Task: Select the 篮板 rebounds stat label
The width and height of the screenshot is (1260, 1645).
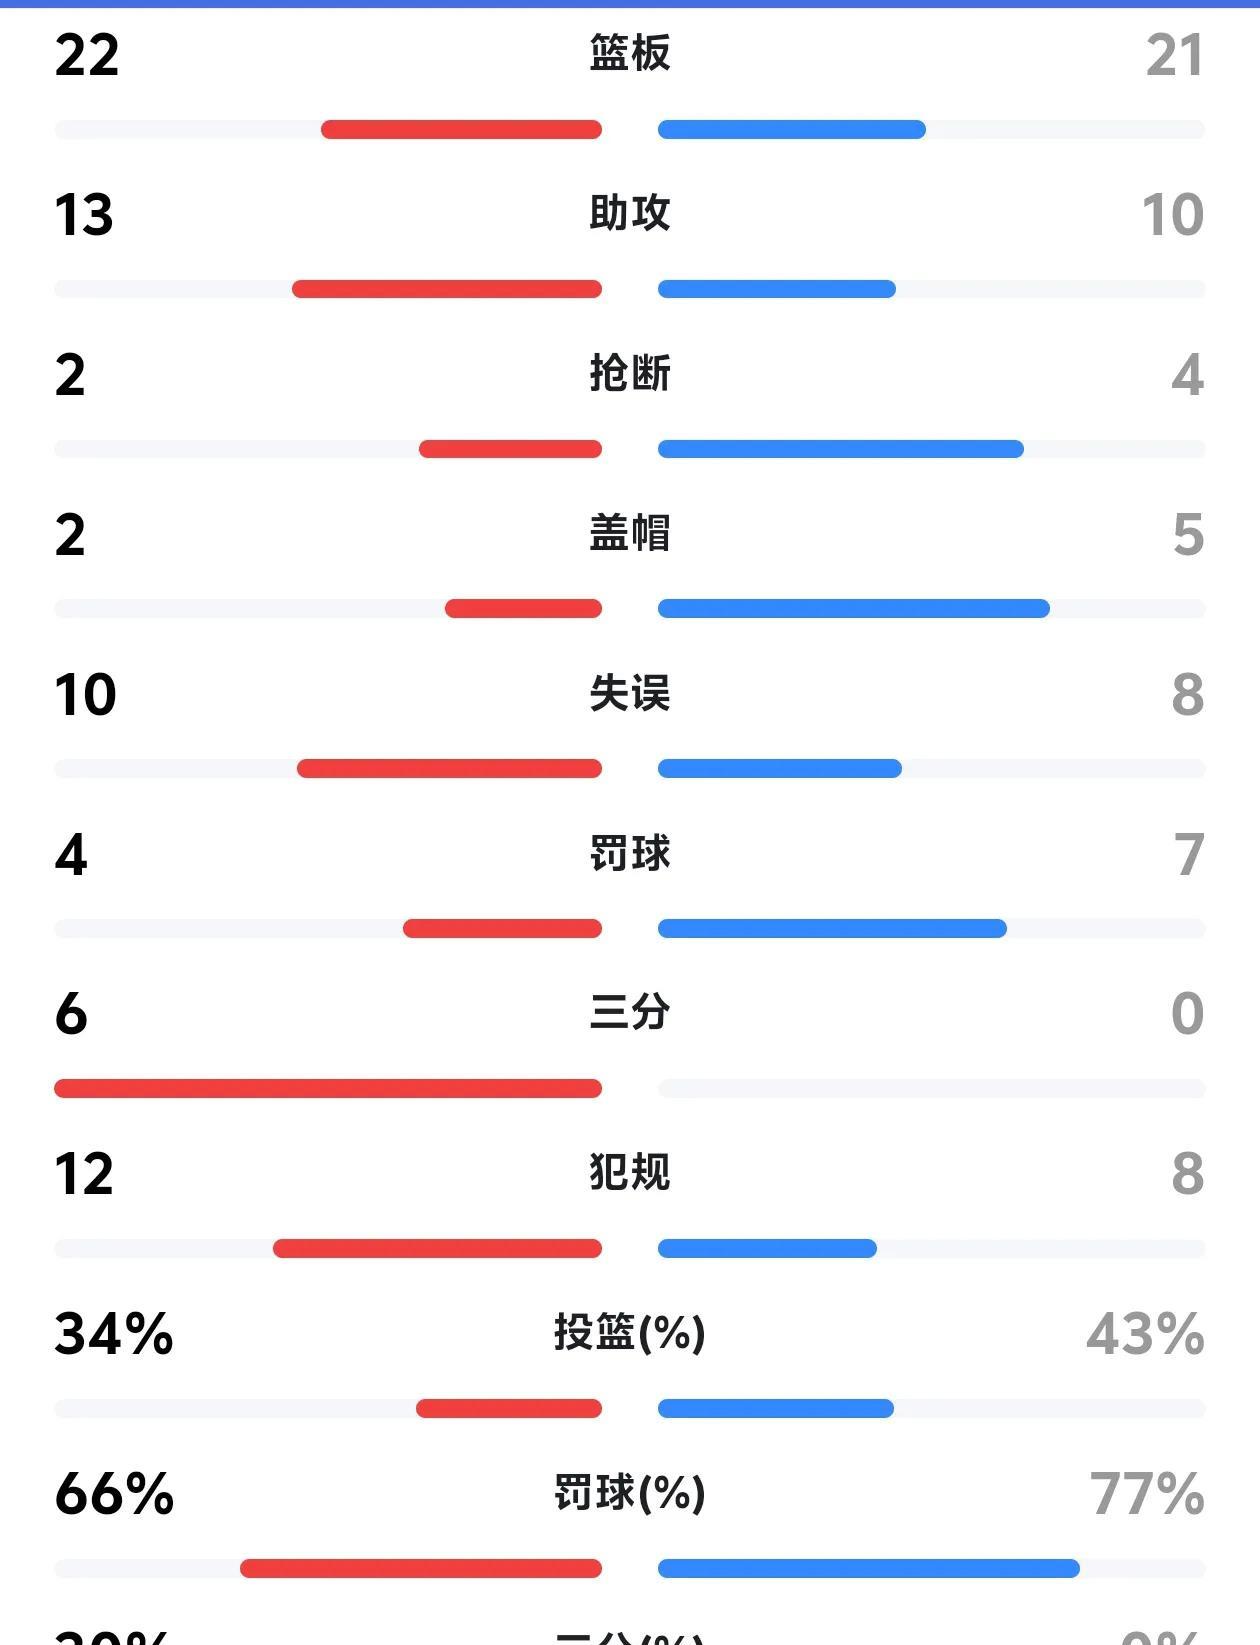Action: pyautogui.click(x=630, y=53)
